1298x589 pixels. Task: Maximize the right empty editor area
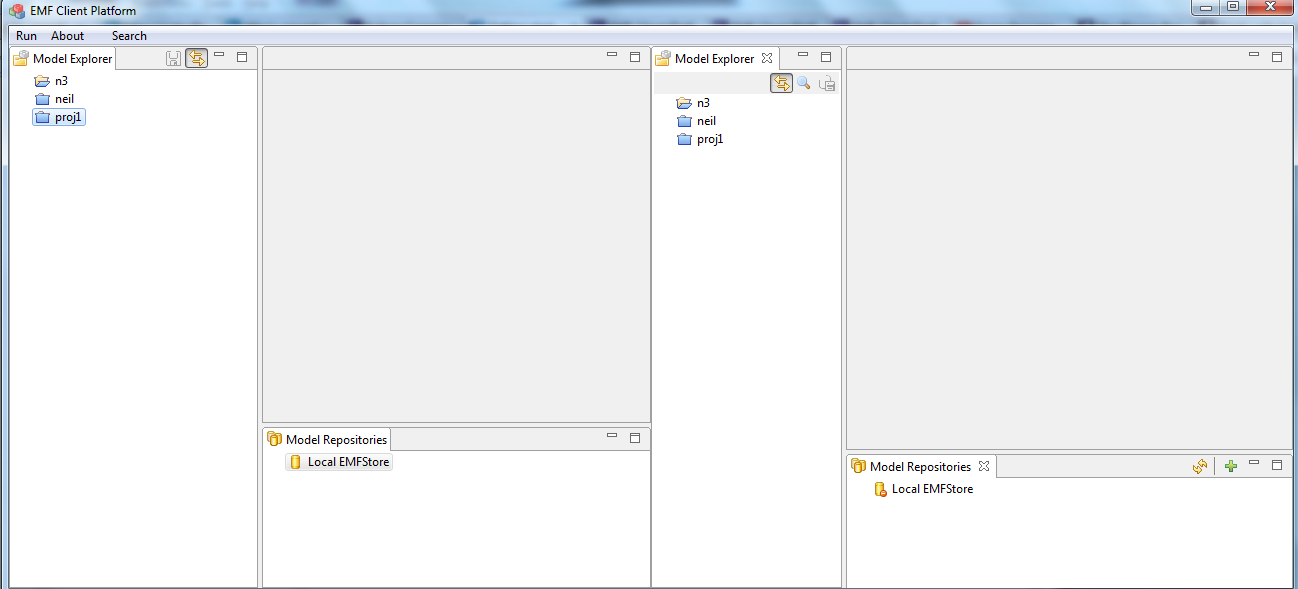[x=1277, y=57]
